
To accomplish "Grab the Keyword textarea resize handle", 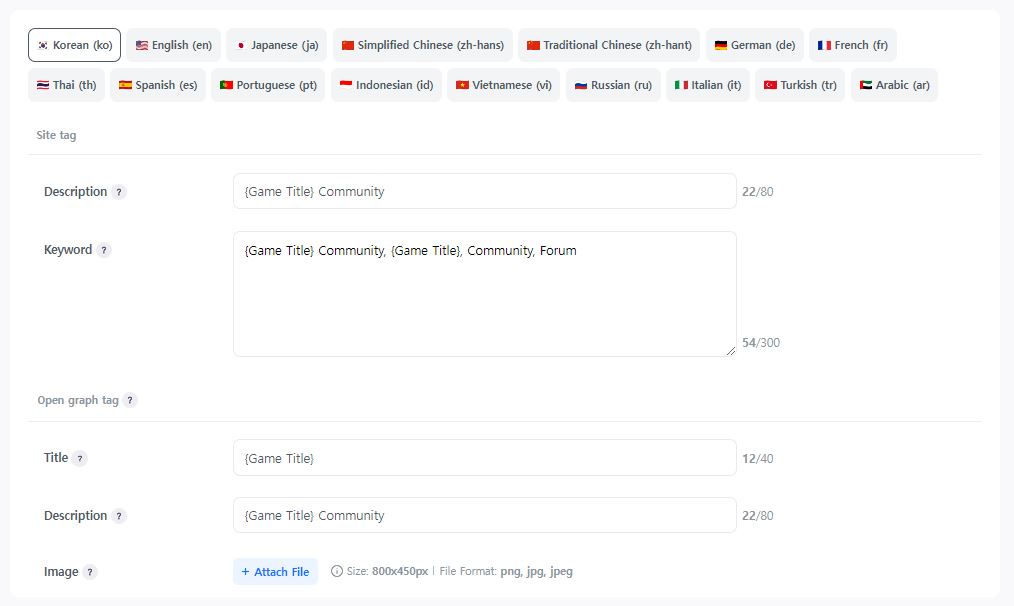I will pos(730,350).
